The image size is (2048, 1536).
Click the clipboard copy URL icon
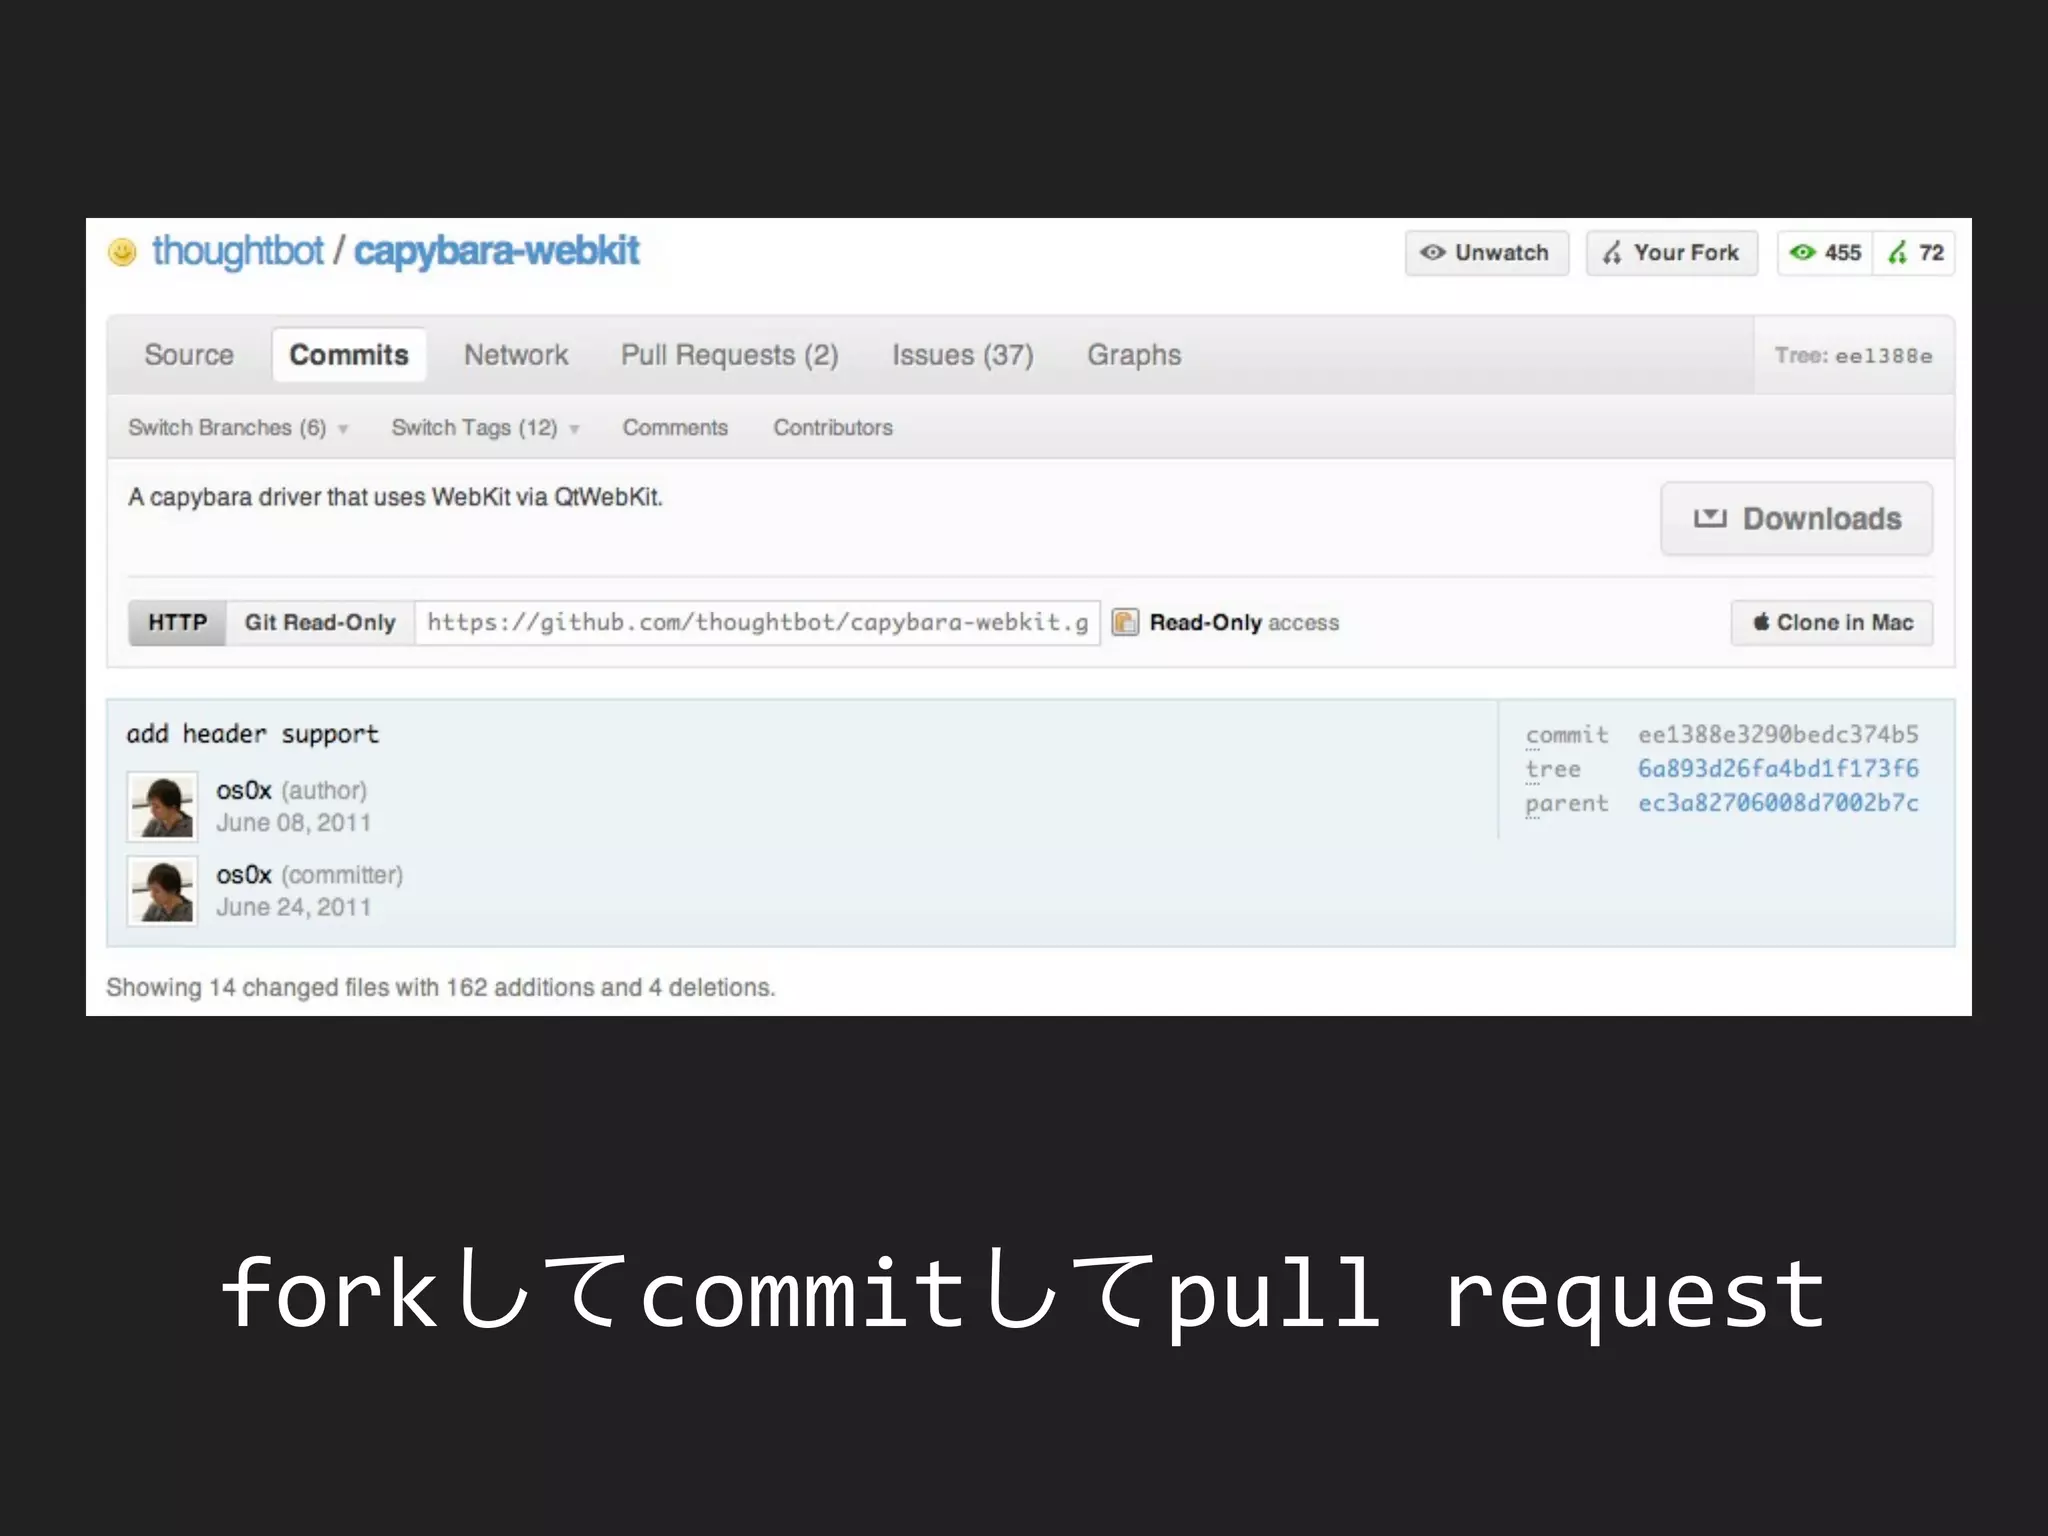(x=1125, y=622)
